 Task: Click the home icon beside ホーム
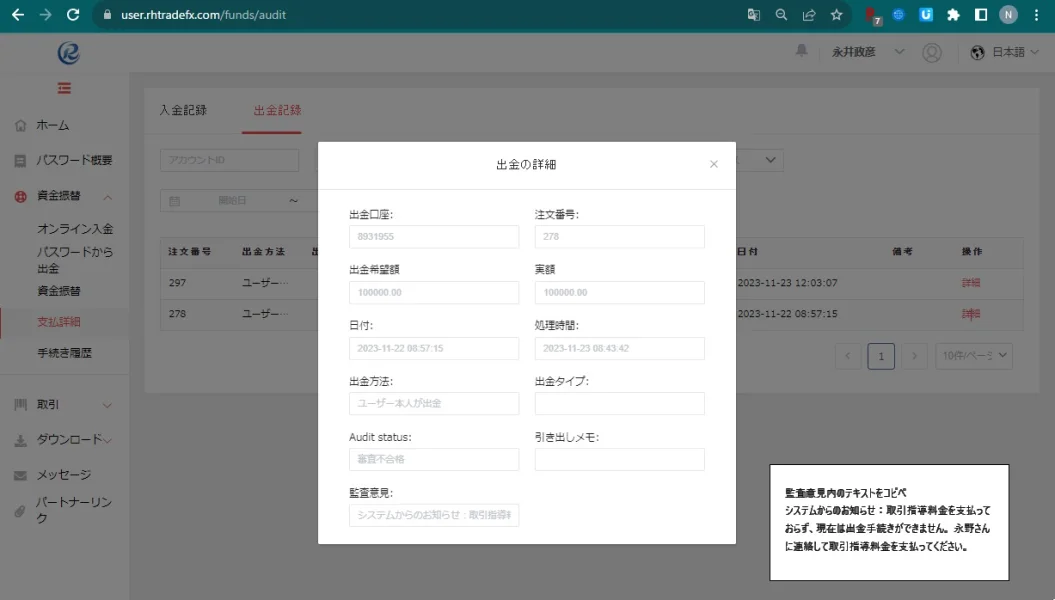click(22, 125)
